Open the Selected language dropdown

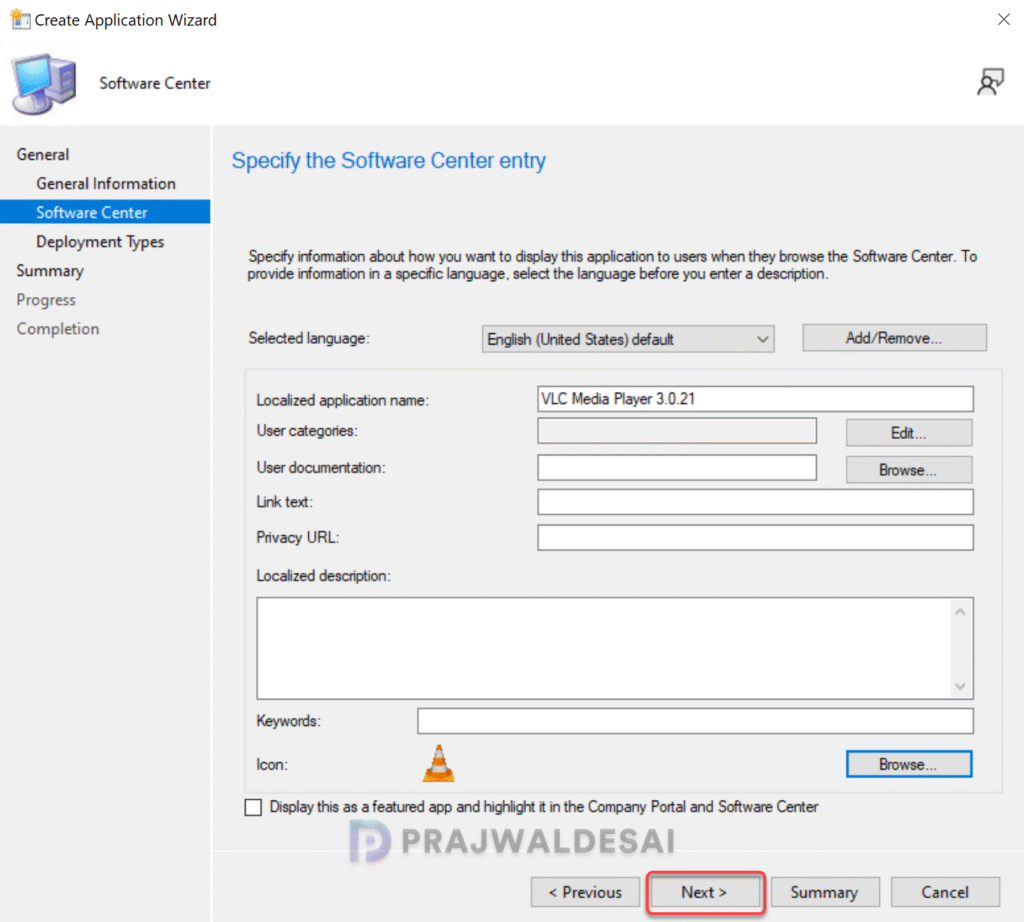click(x=628, y=339)
